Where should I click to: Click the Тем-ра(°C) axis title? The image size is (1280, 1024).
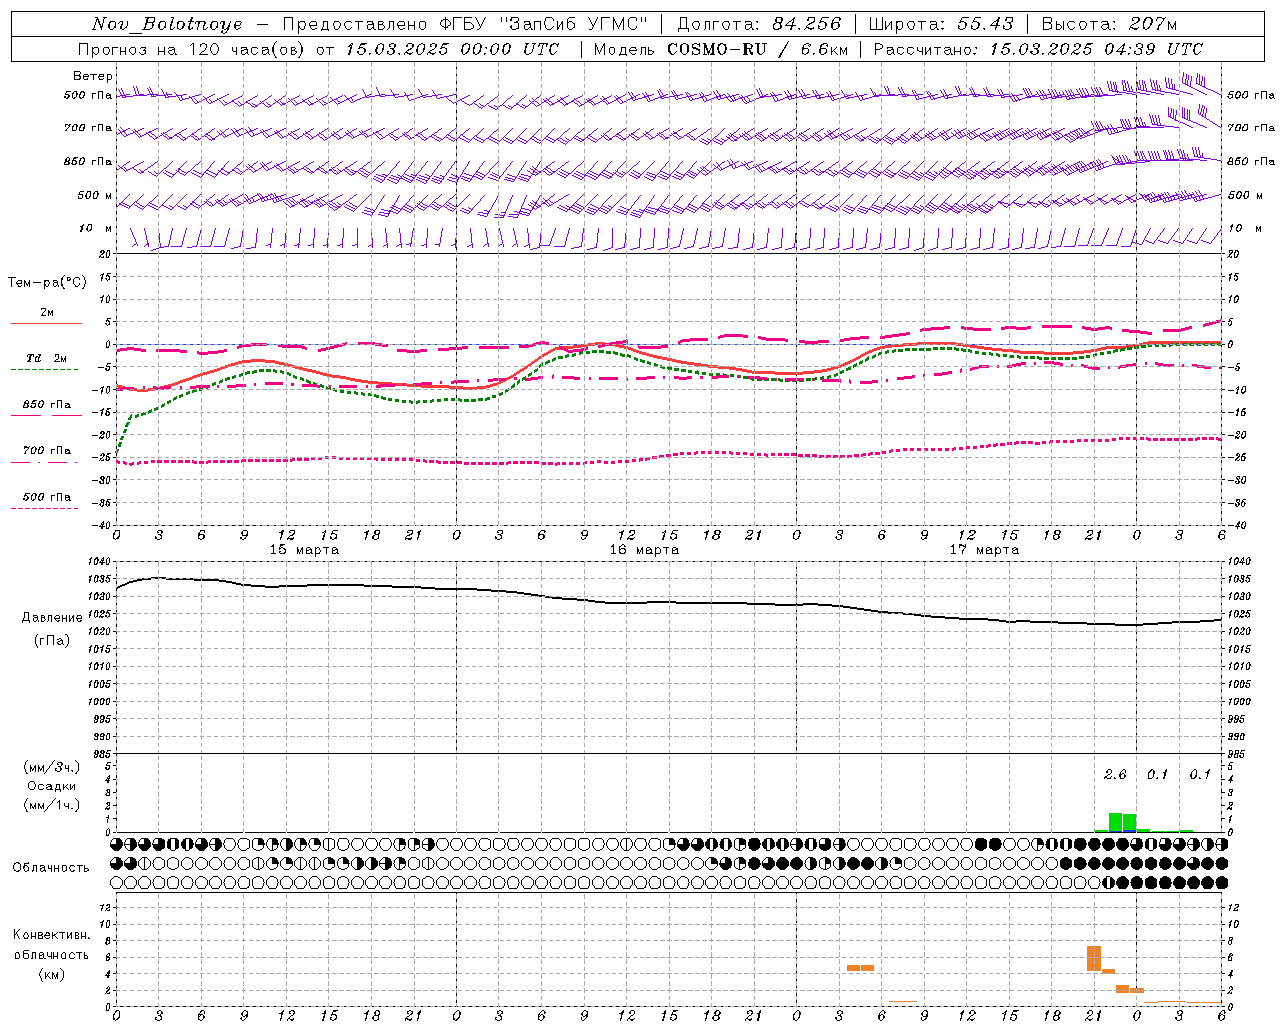tap(47, 283)
